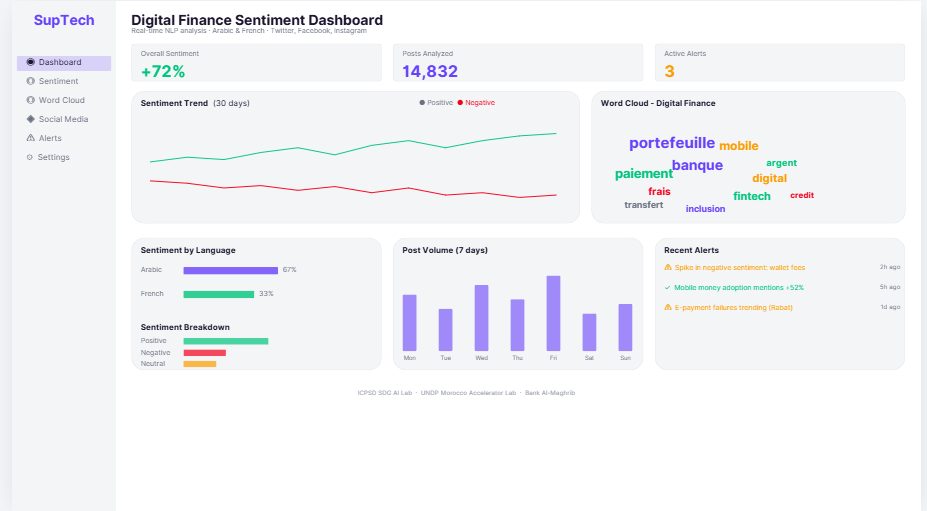
Task: Open E-payment failures trending alert
Action: pyautogui.click(x=733, y=308)
